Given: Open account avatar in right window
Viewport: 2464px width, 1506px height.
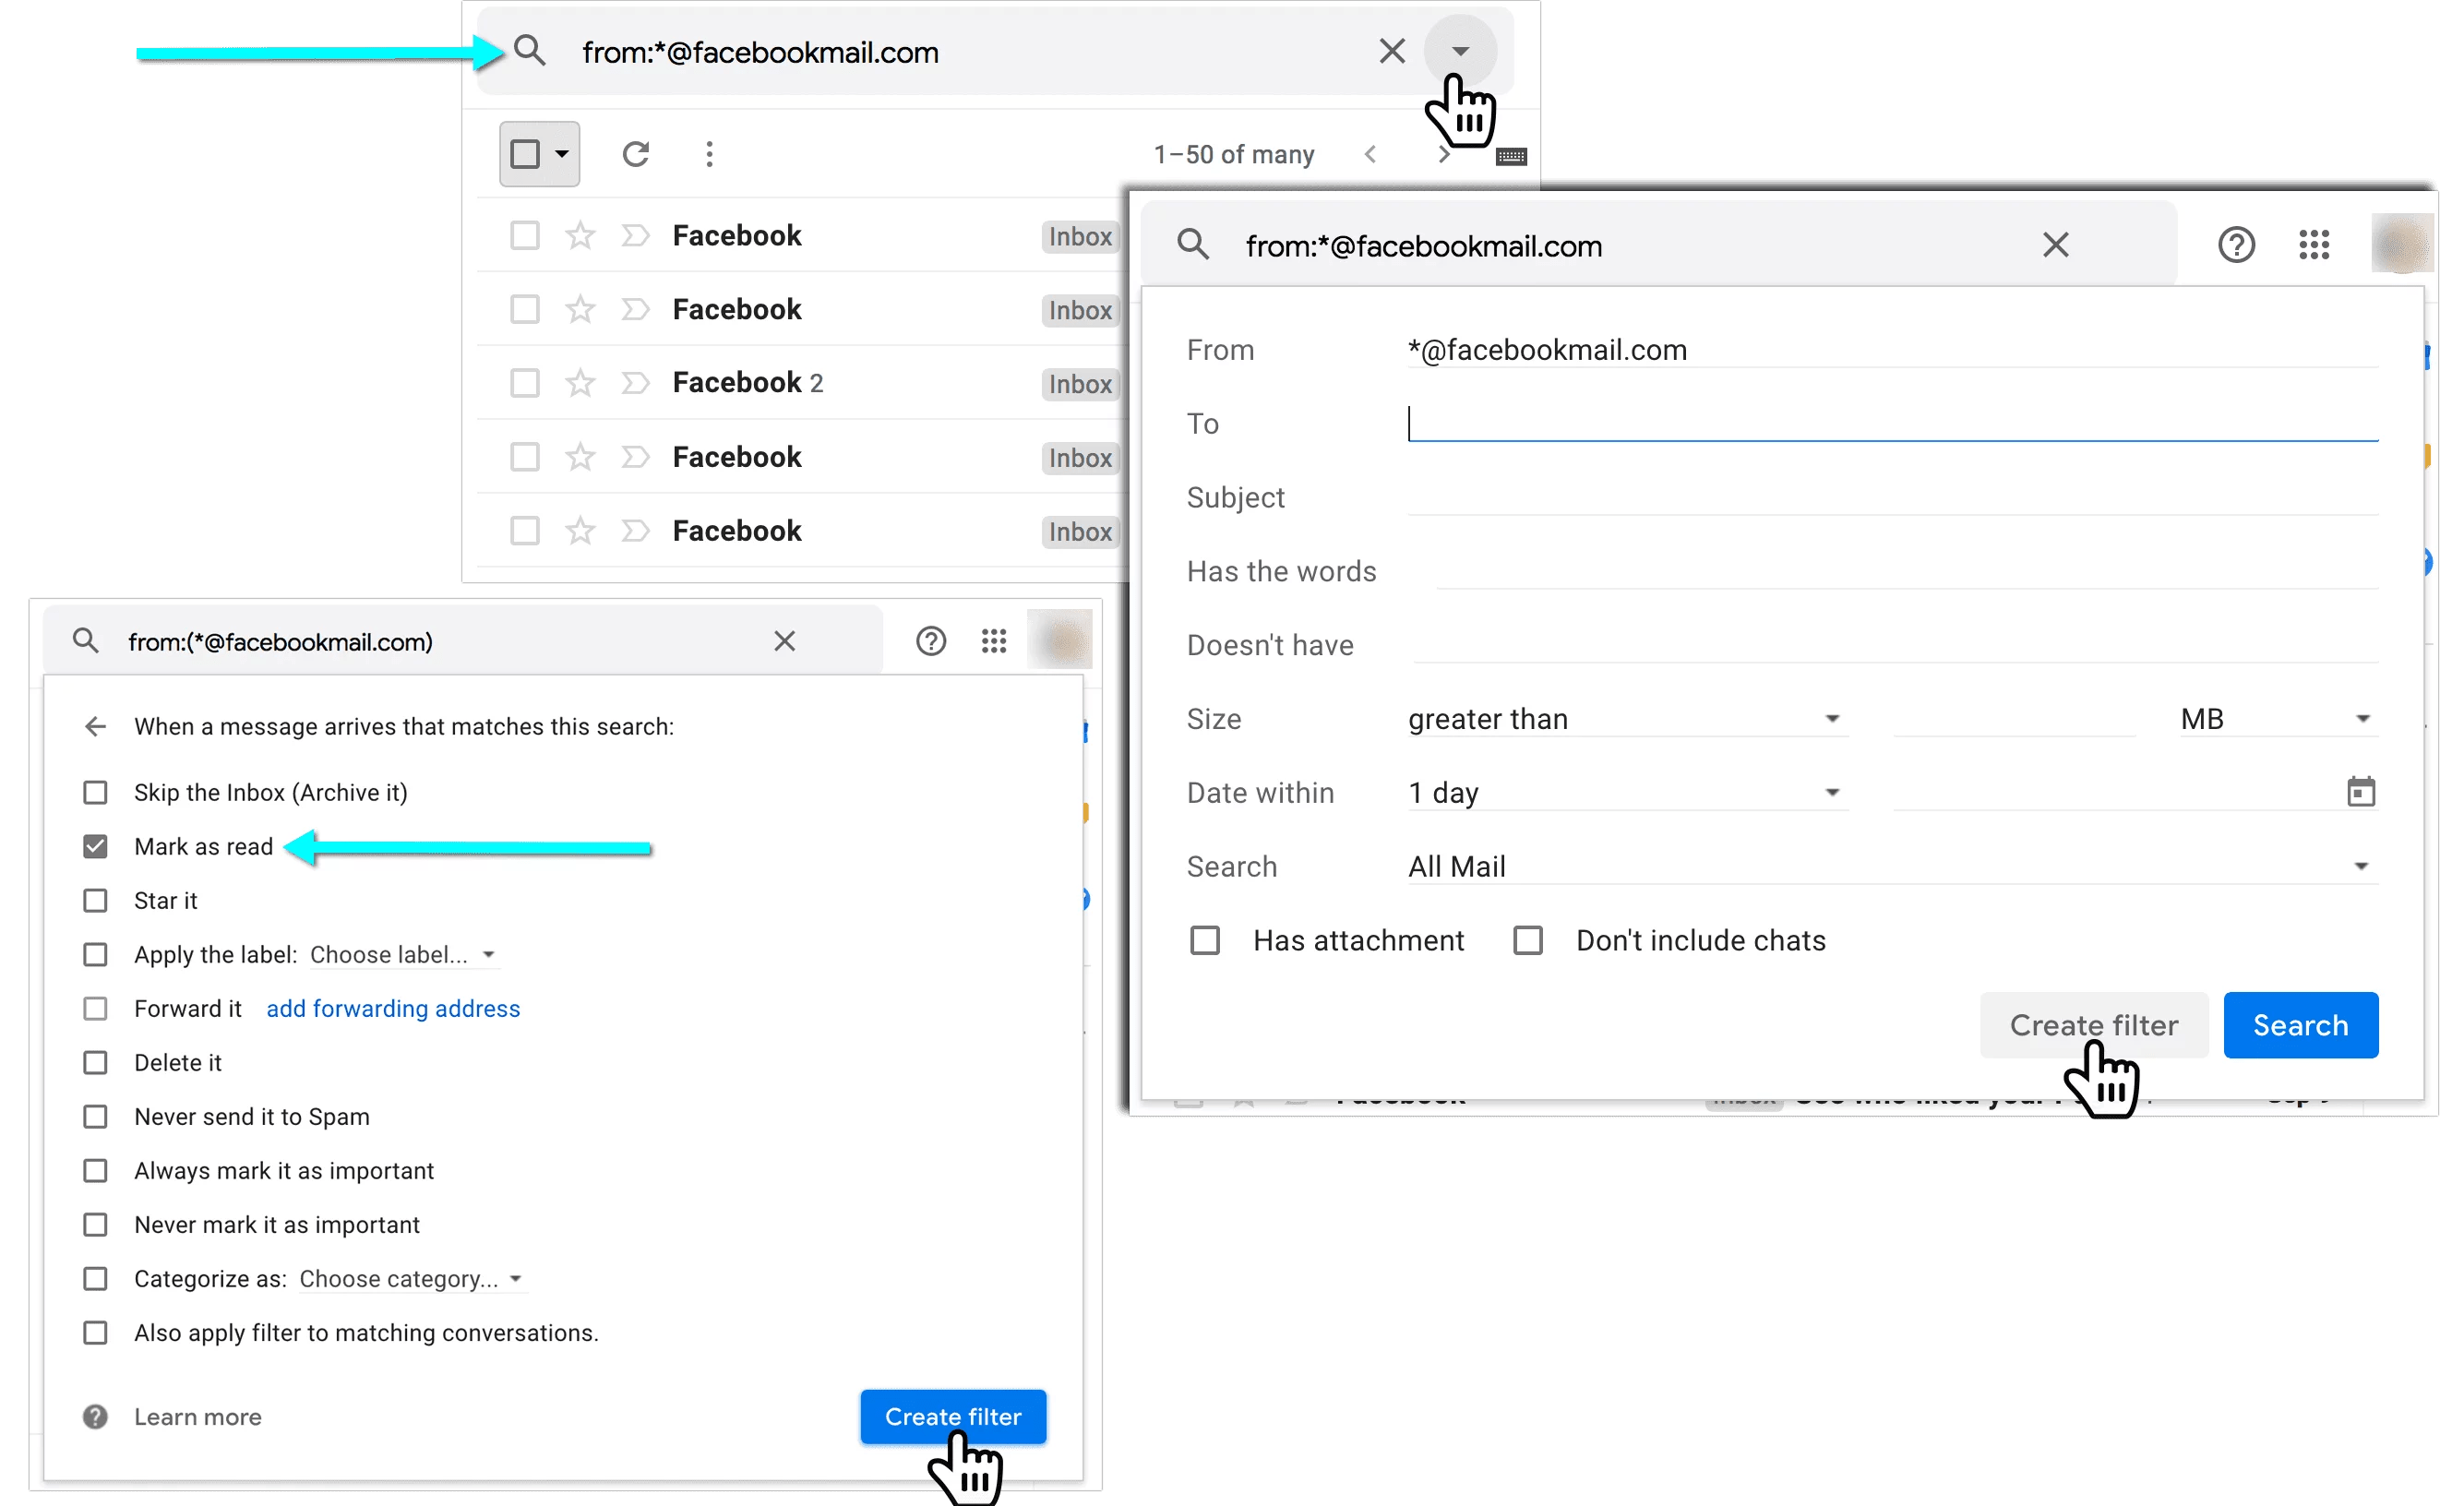Looking at the screenshot, I should [x=2402, y=243].
